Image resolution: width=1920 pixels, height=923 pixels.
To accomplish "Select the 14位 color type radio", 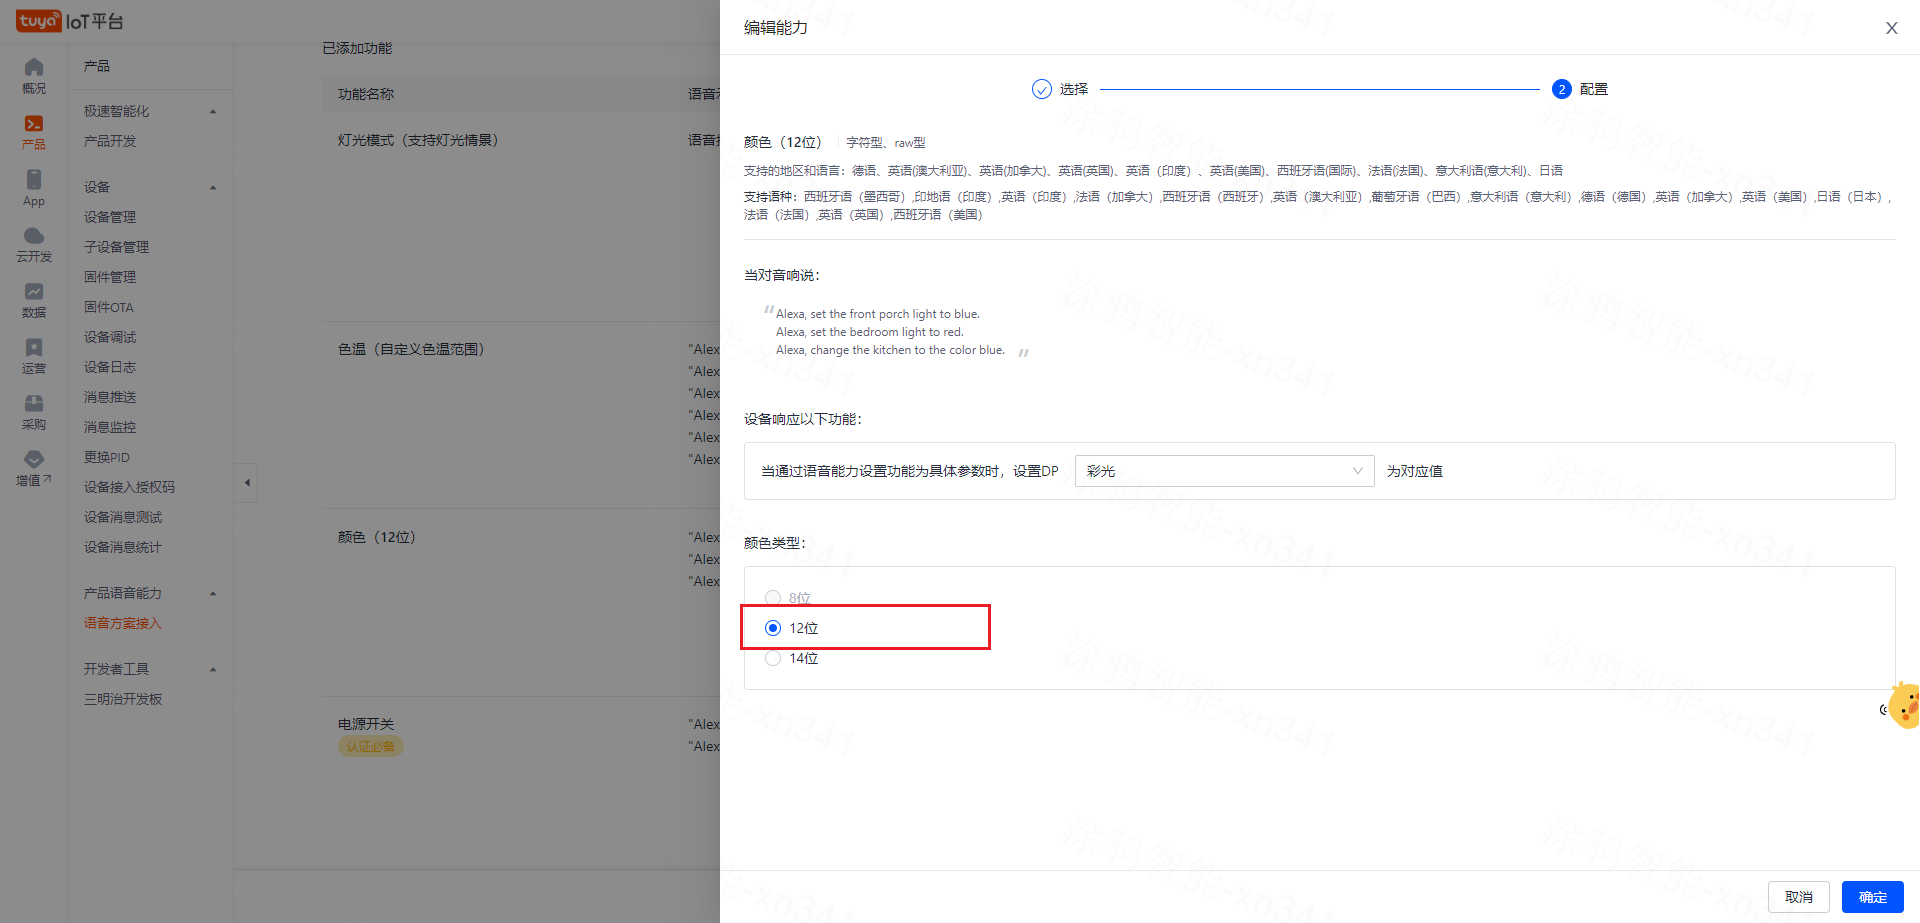I will (x=773, y=658).
